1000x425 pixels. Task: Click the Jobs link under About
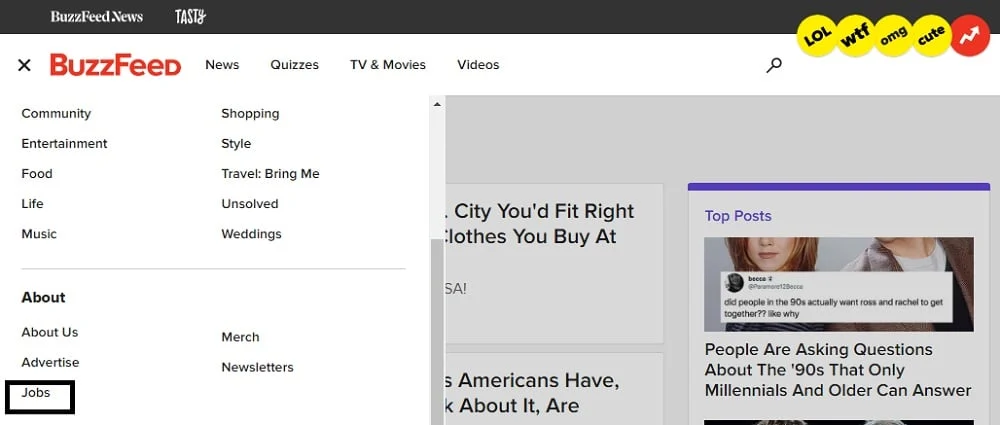coord(36,393)
